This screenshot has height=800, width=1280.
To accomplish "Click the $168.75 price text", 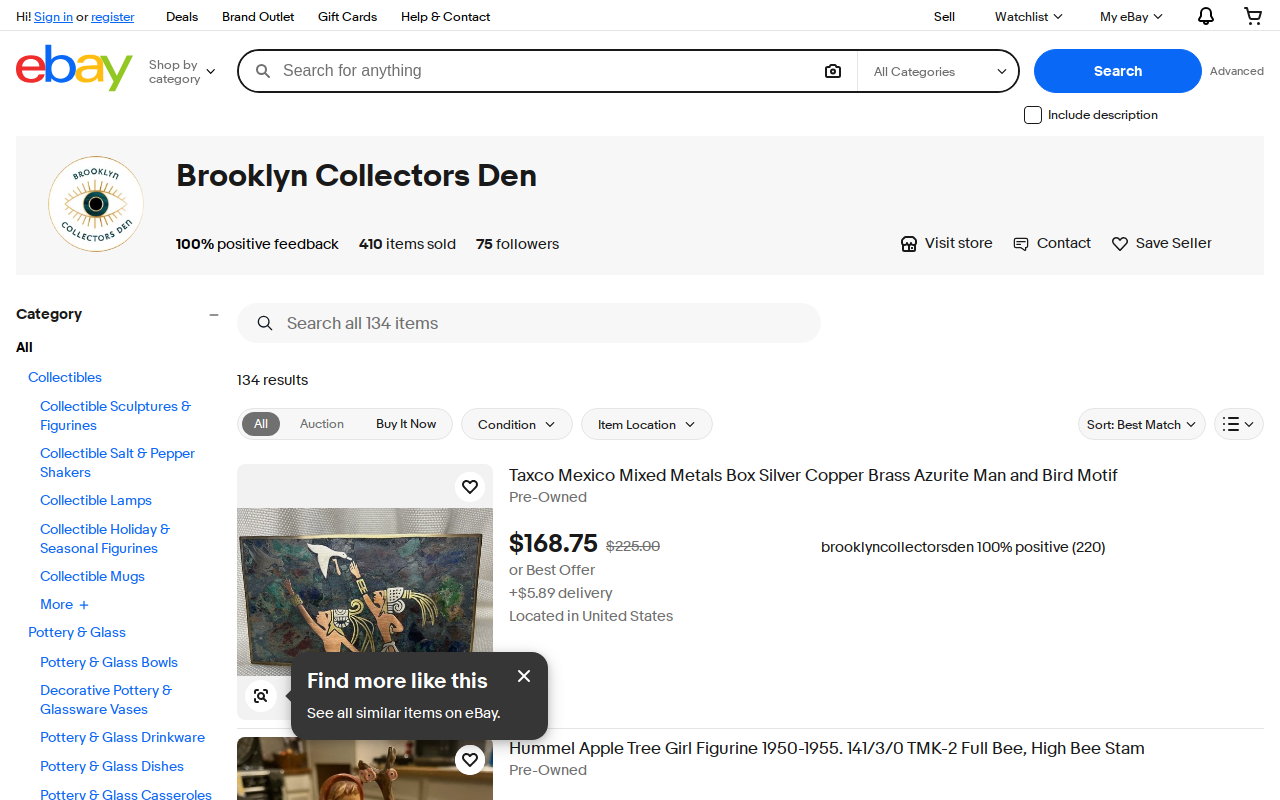I will point(553,543).
